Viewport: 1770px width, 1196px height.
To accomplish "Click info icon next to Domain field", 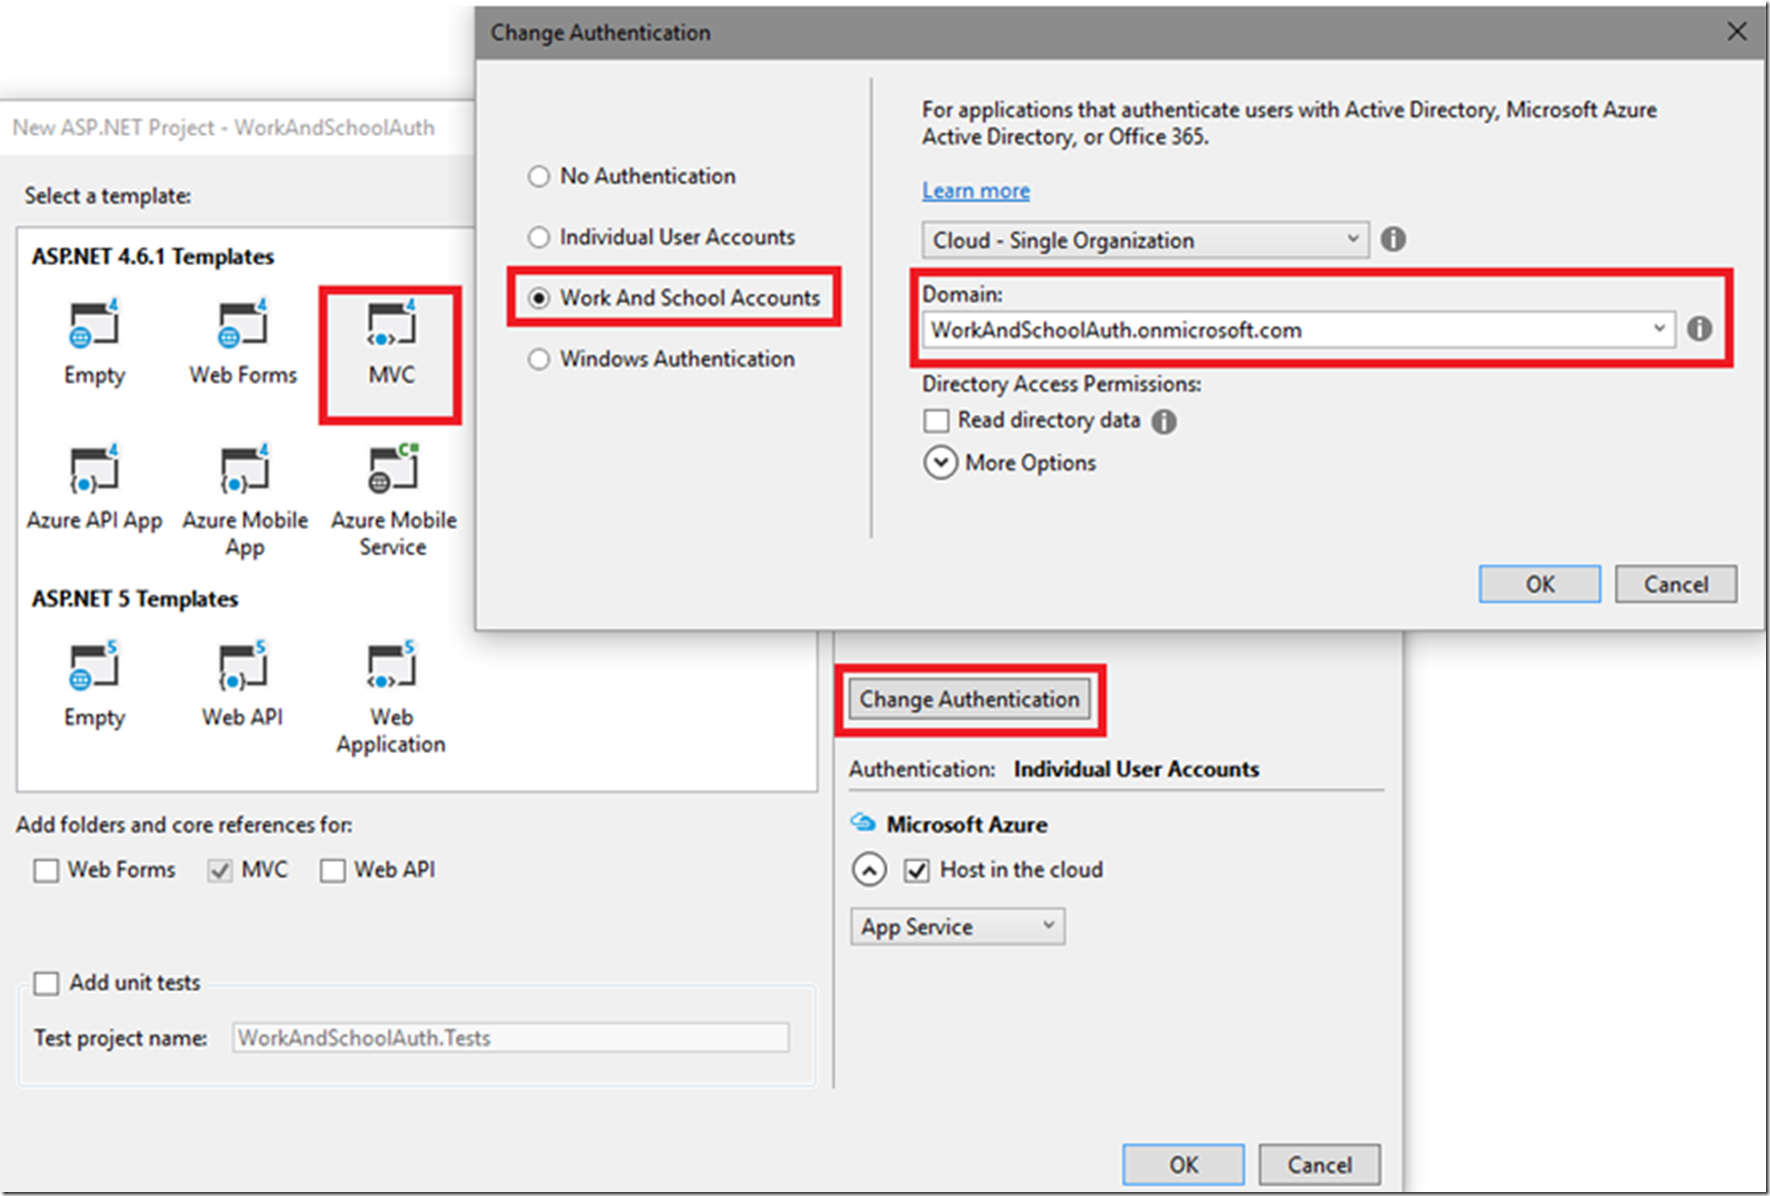I will coord(1699,329).
